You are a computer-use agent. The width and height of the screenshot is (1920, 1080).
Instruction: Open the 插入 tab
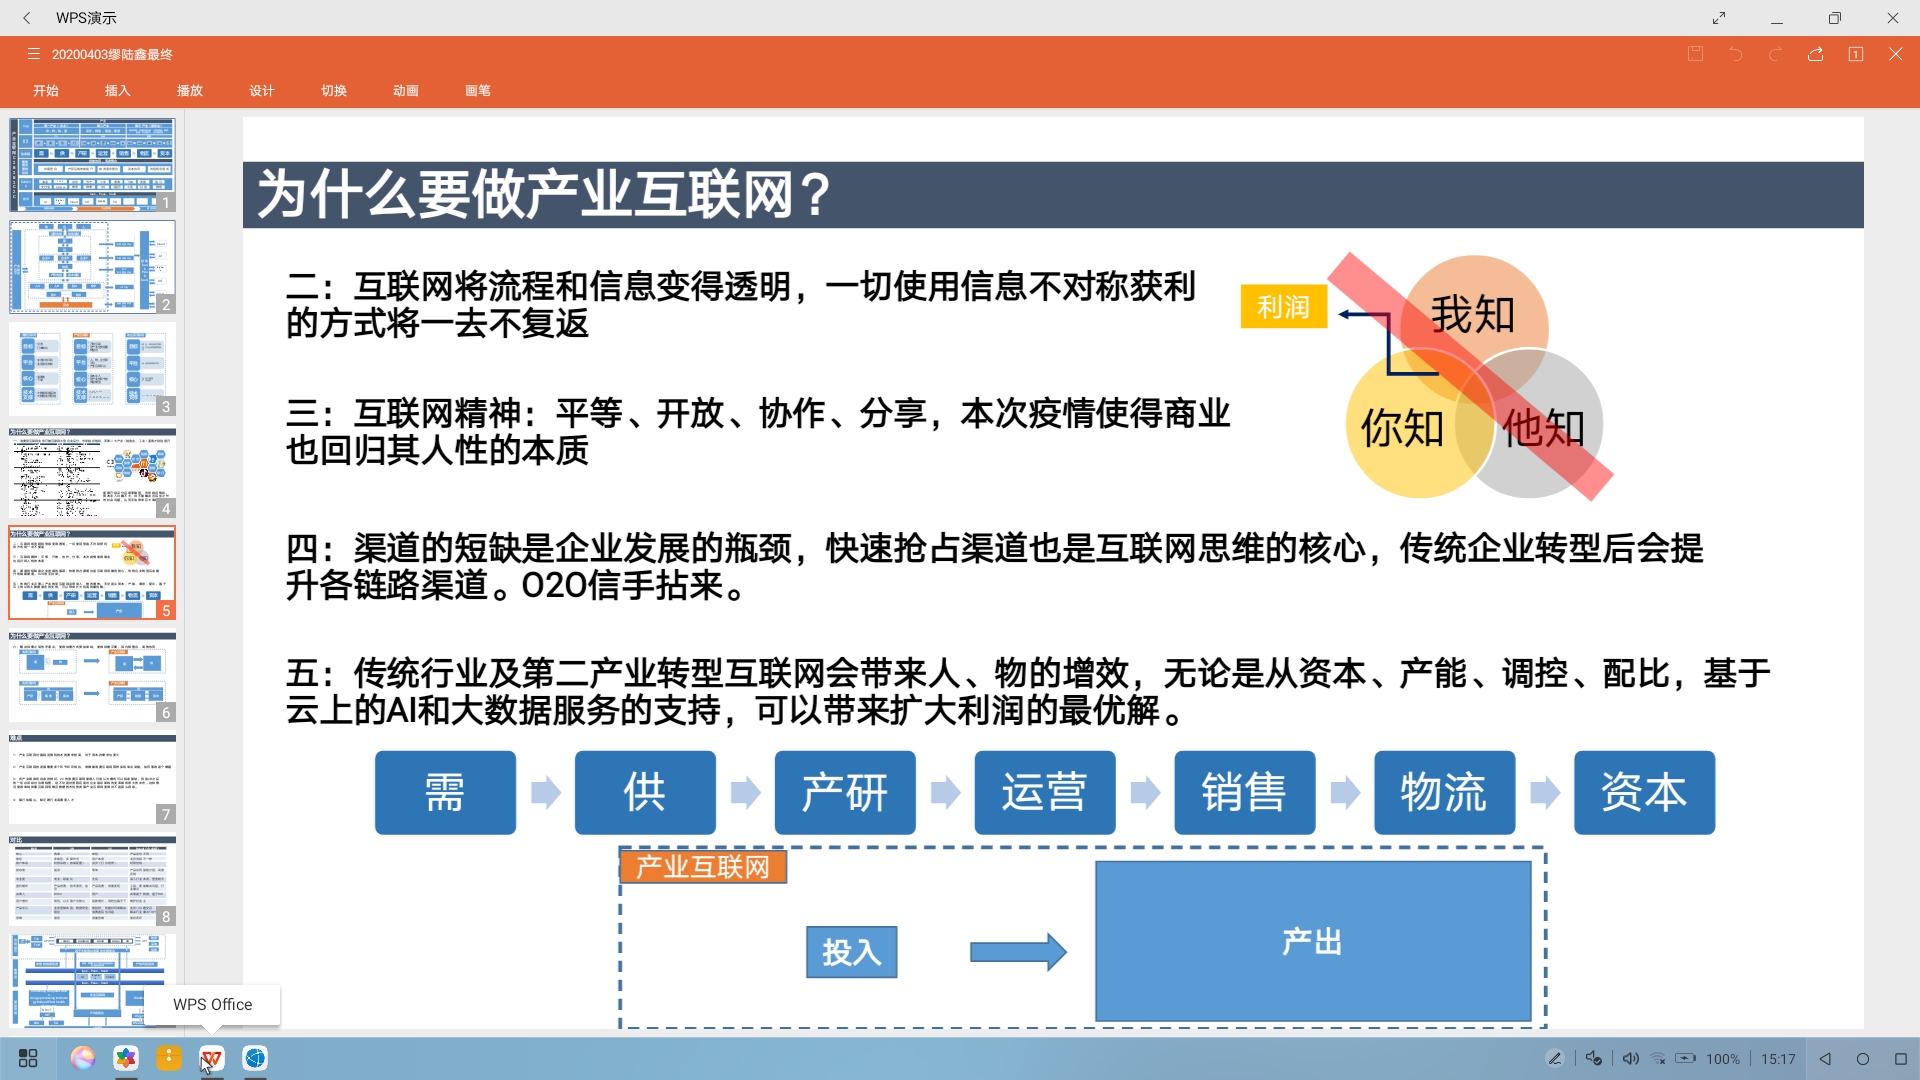pos(118,90)
